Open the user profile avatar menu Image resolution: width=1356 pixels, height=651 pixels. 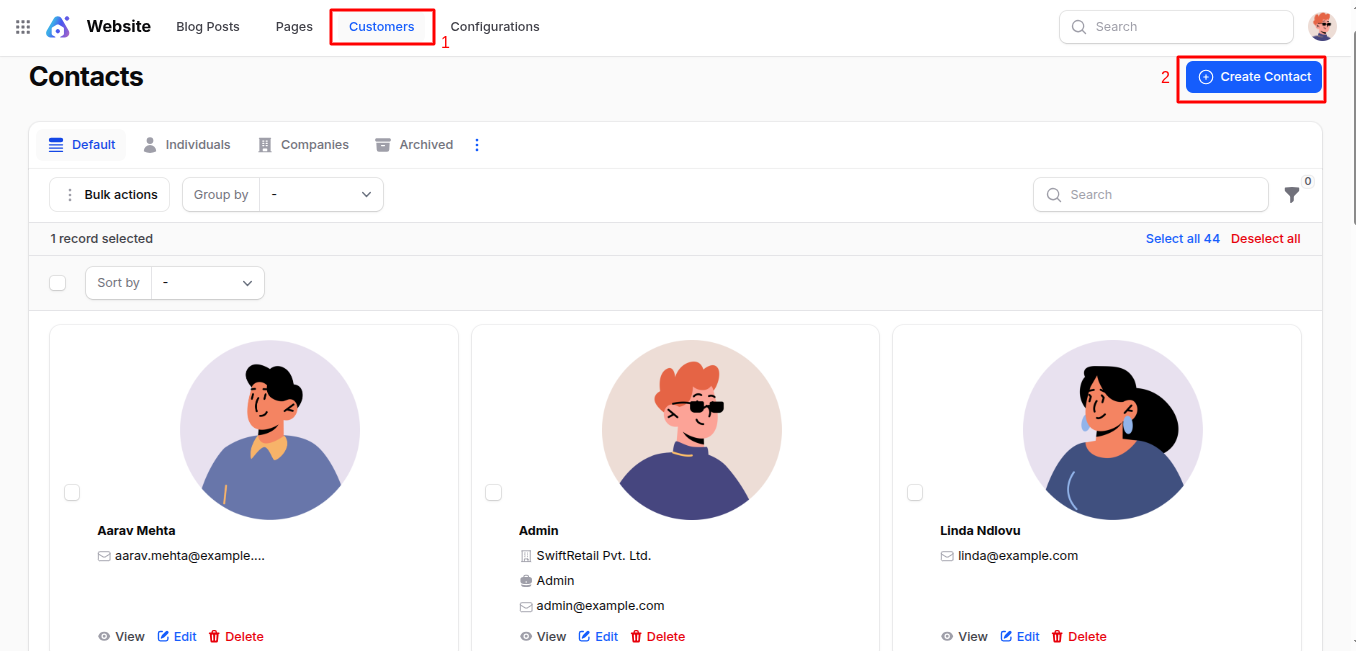pyautogui.click(x=1322, y=27)
